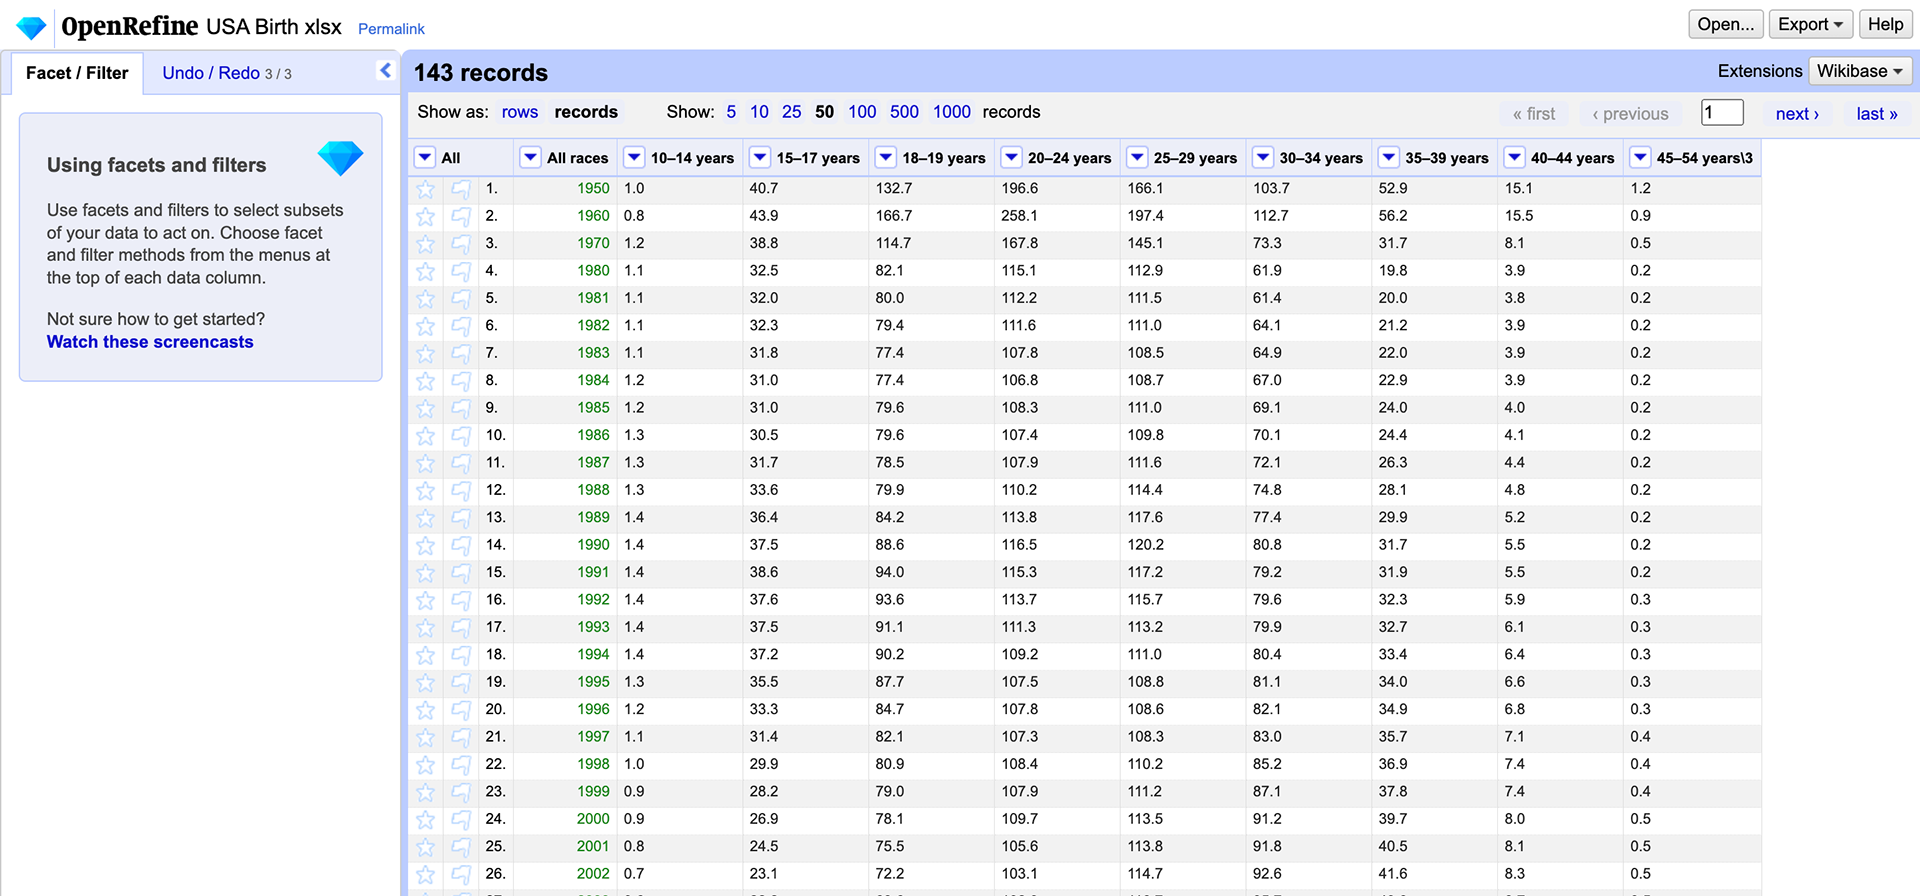Open the Export dropdown menu
Image resolution: width=1920 pixels, height=896 pixels.
(1810, 24)
